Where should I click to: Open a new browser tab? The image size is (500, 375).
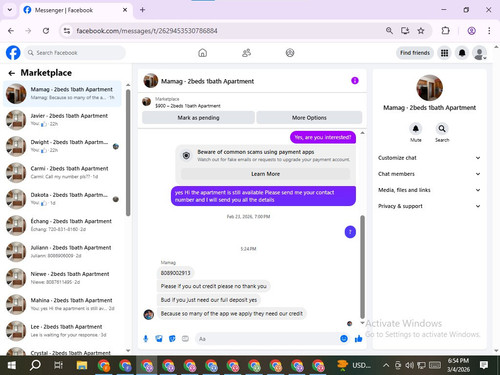(142, 10)
